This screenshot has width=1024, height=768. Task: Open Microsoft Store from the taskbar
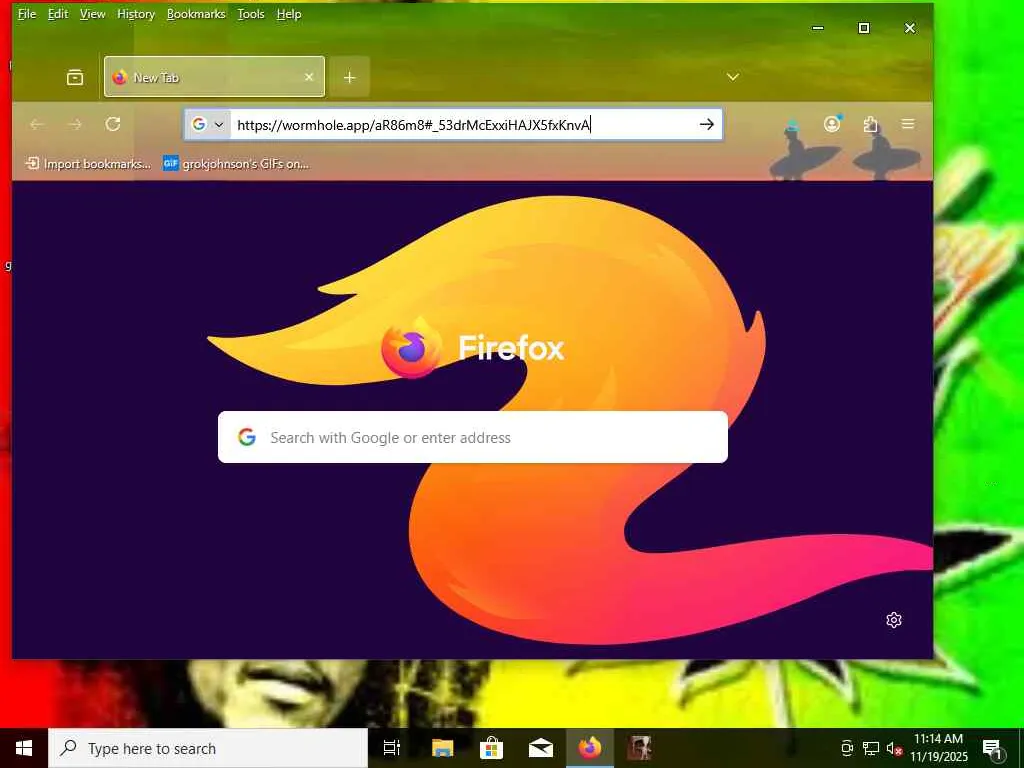[491, 748]
